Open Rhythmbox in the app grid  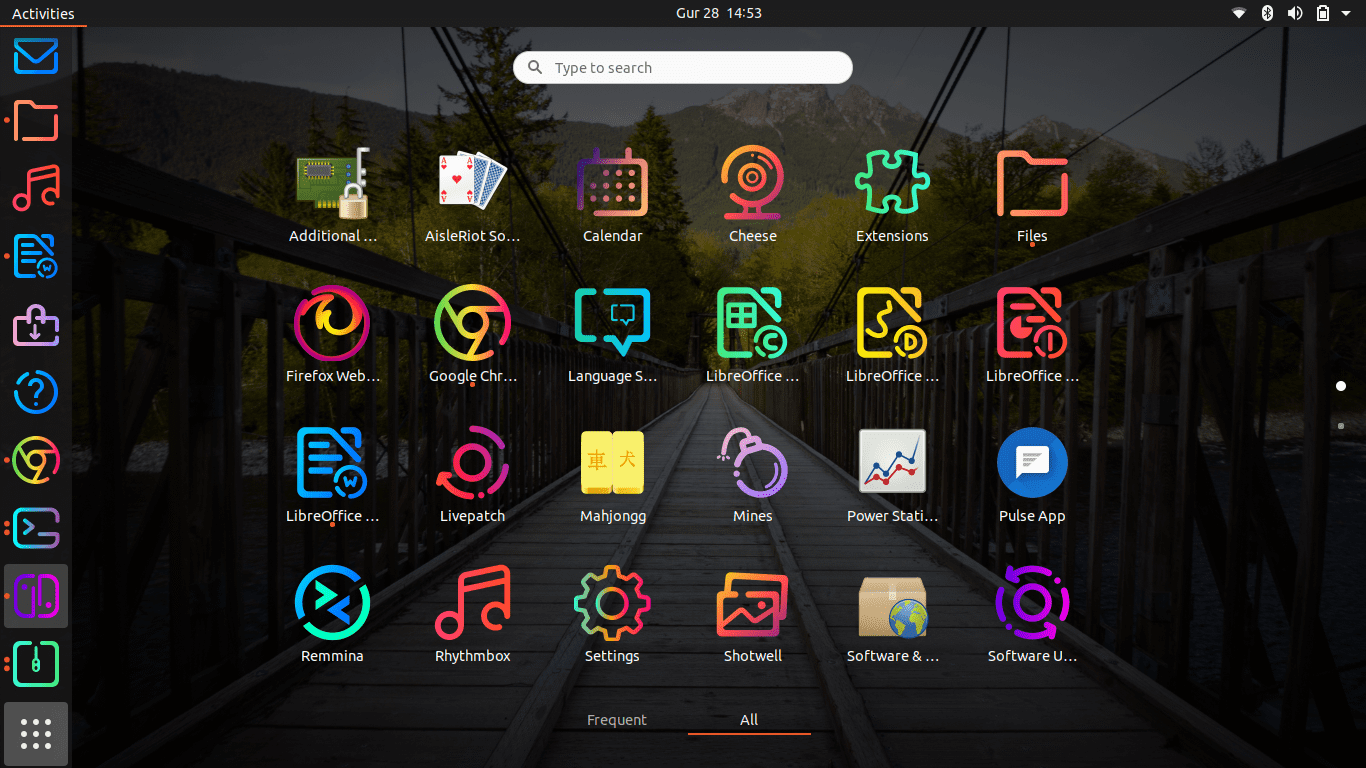(472, 616)
